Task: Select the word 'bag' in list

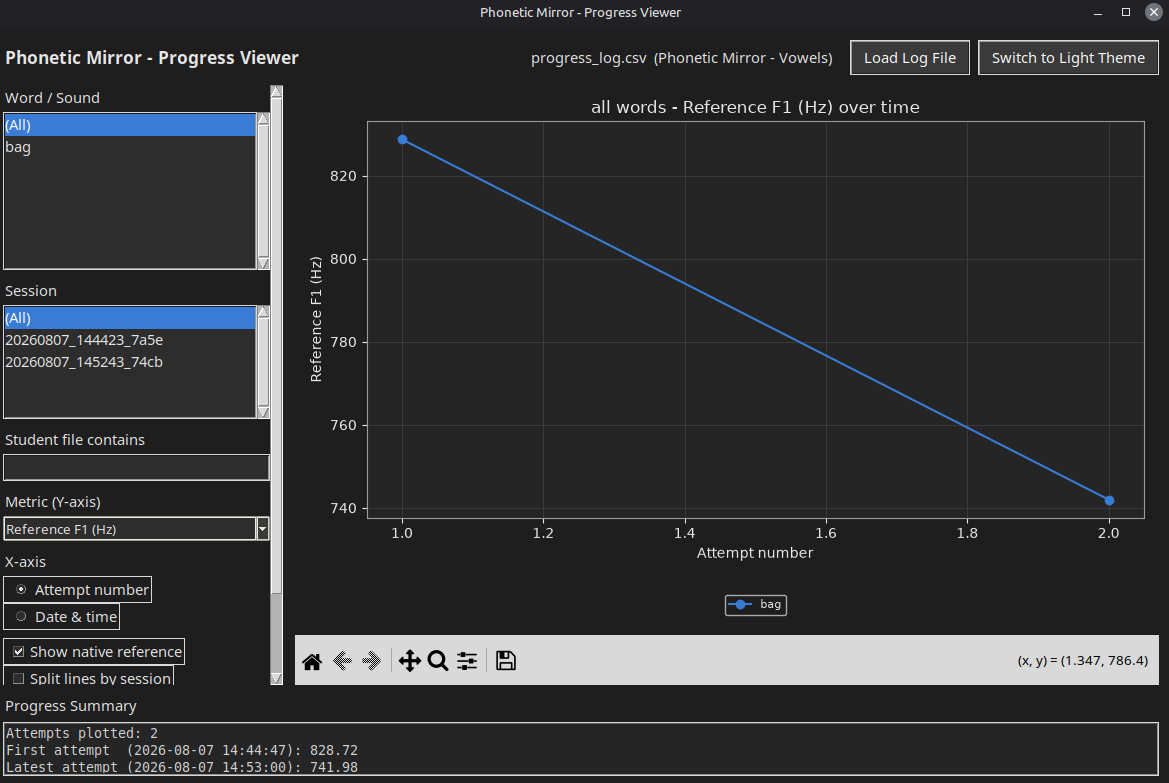Action: coord(130,147)
